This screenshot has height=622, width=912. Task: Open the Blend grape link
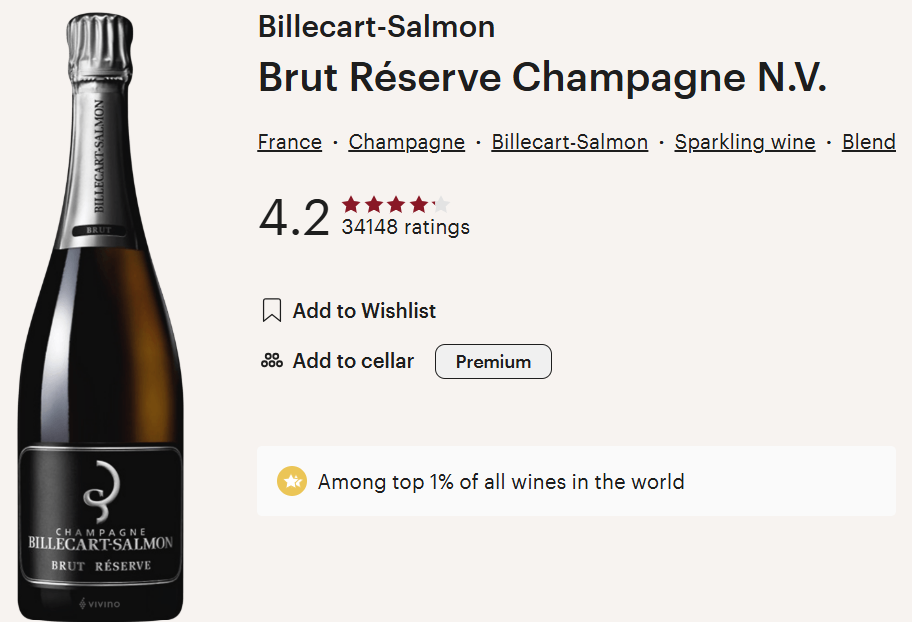869,142
